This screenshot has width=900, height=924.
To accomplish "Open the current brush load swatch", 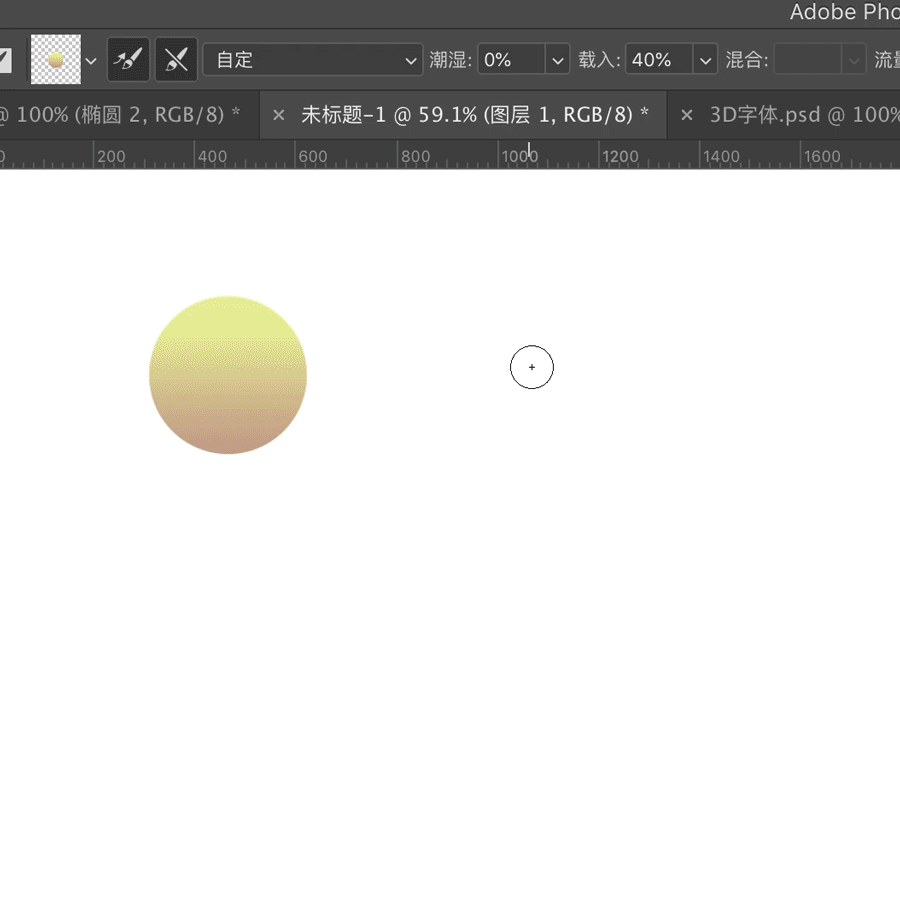I will 55,60.
